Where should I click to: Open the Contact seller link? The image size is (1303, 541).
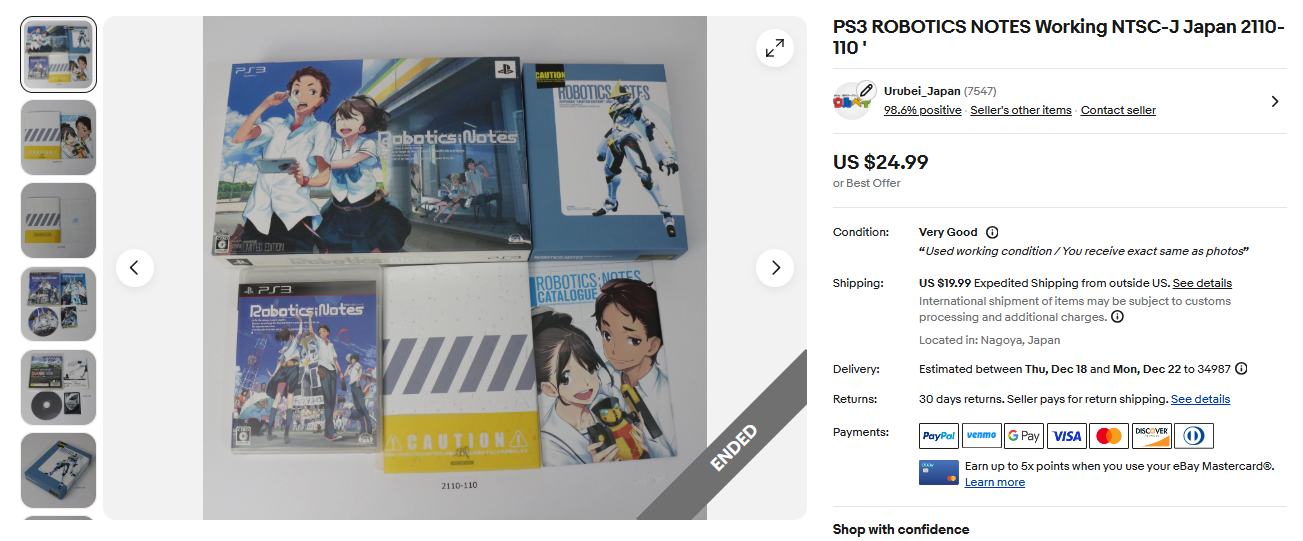[x=1118, y=110]
